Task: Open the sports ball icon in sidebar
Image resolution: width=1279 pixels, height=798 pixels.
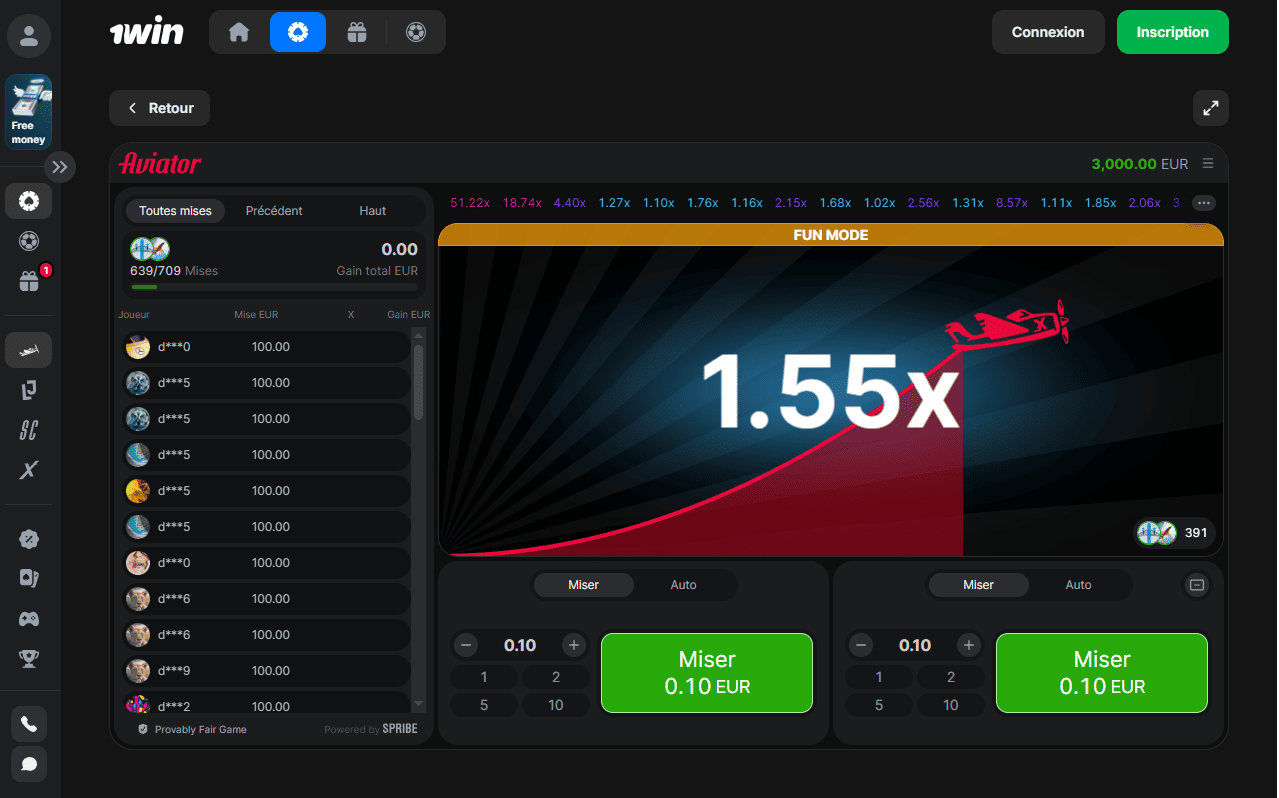Action: point(29,241)
